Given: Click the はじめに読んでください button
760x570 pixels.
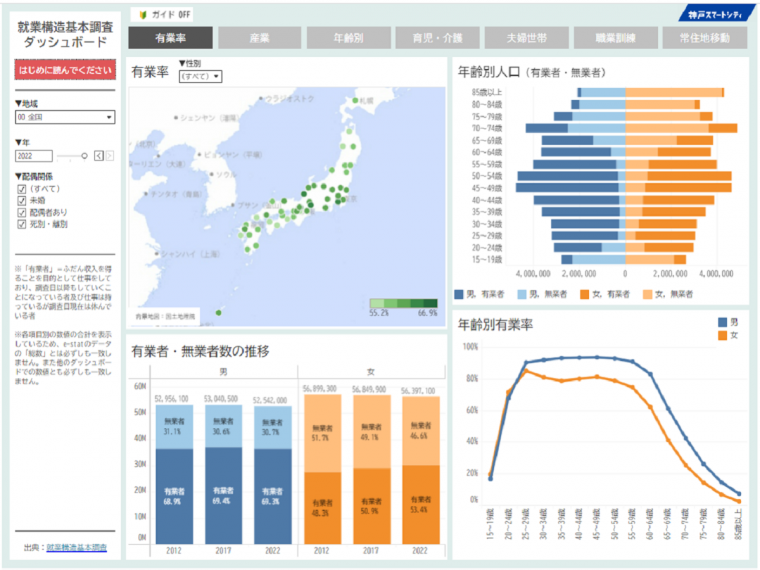Looking at the screenshot, I should point(65,72).
